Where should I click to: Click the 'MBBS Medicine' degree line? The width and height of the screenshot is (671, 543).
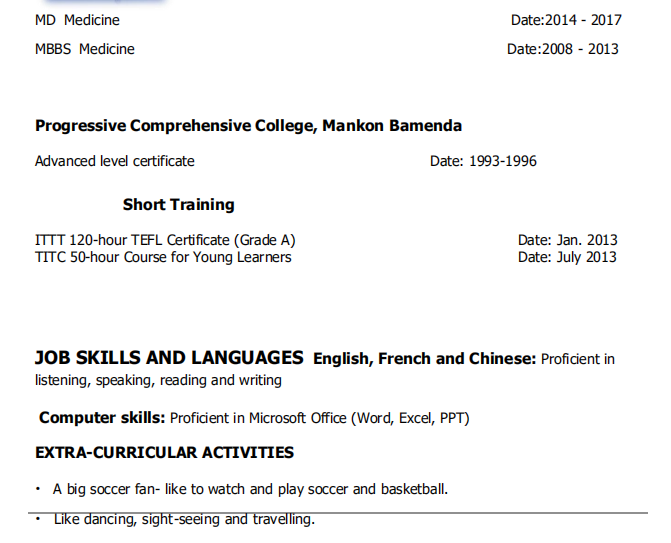pos(84,49)
